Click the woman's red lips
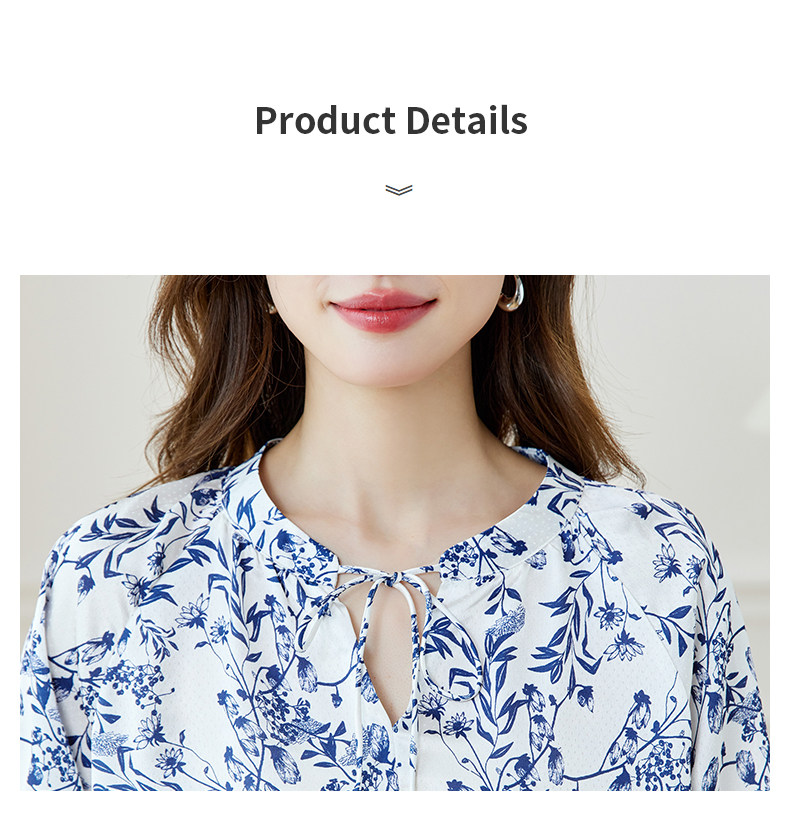 383,310
